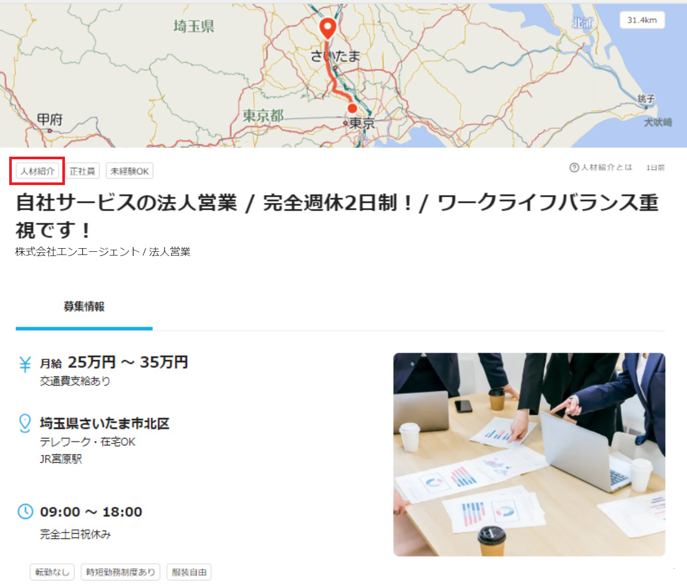
Task: Click the 正社員 tag
Action: [82, 171]
